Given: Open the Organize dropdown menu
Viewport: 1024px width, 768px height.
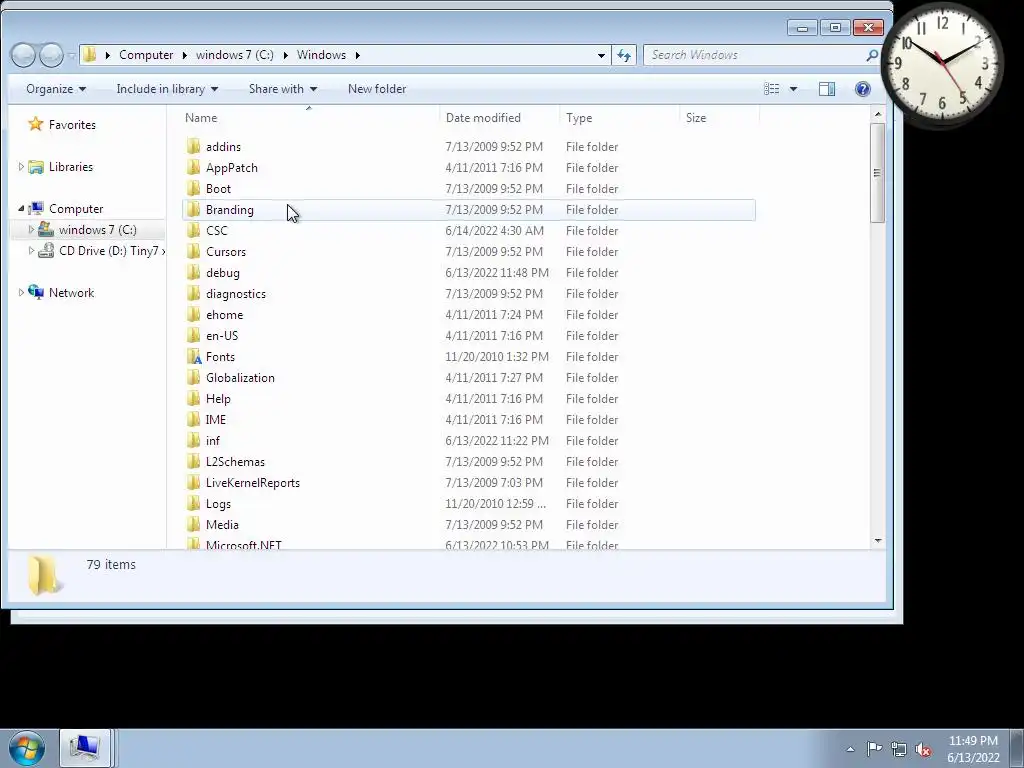Looking at the screenshot, I should [x=56, y=89].
